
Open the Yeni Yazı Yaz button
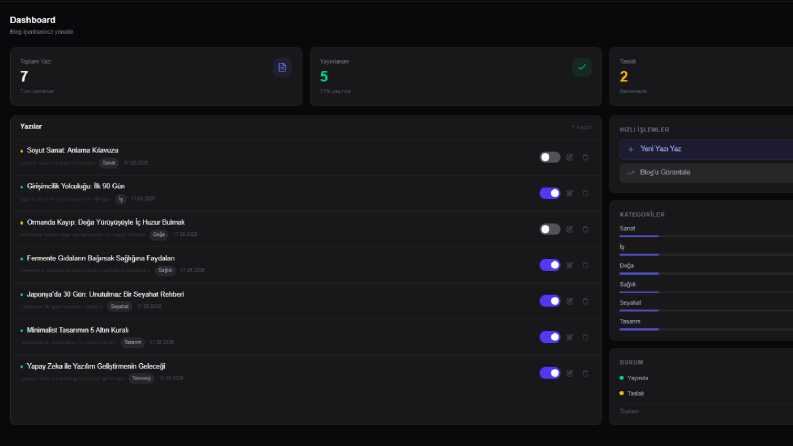click(x=706, y=149)
